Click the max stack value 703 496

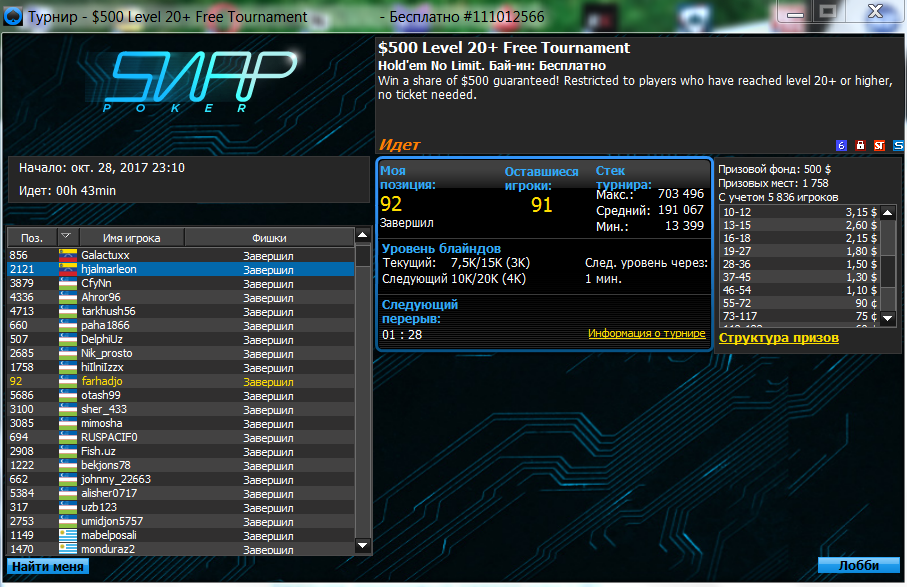[x=681, y=194]
